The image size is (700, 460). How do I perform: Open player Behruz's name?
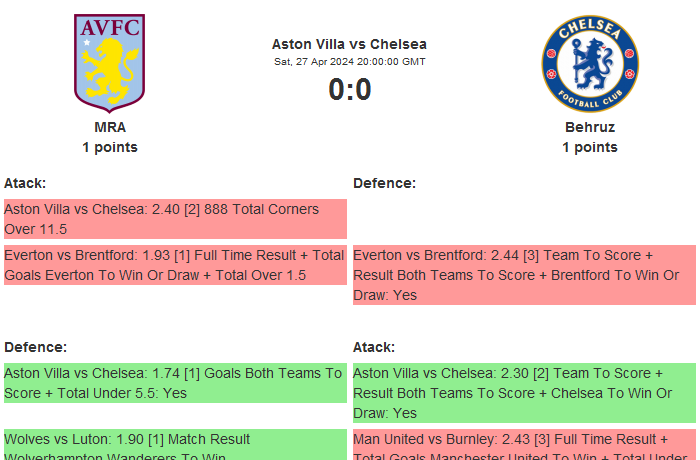click(589, 127)
